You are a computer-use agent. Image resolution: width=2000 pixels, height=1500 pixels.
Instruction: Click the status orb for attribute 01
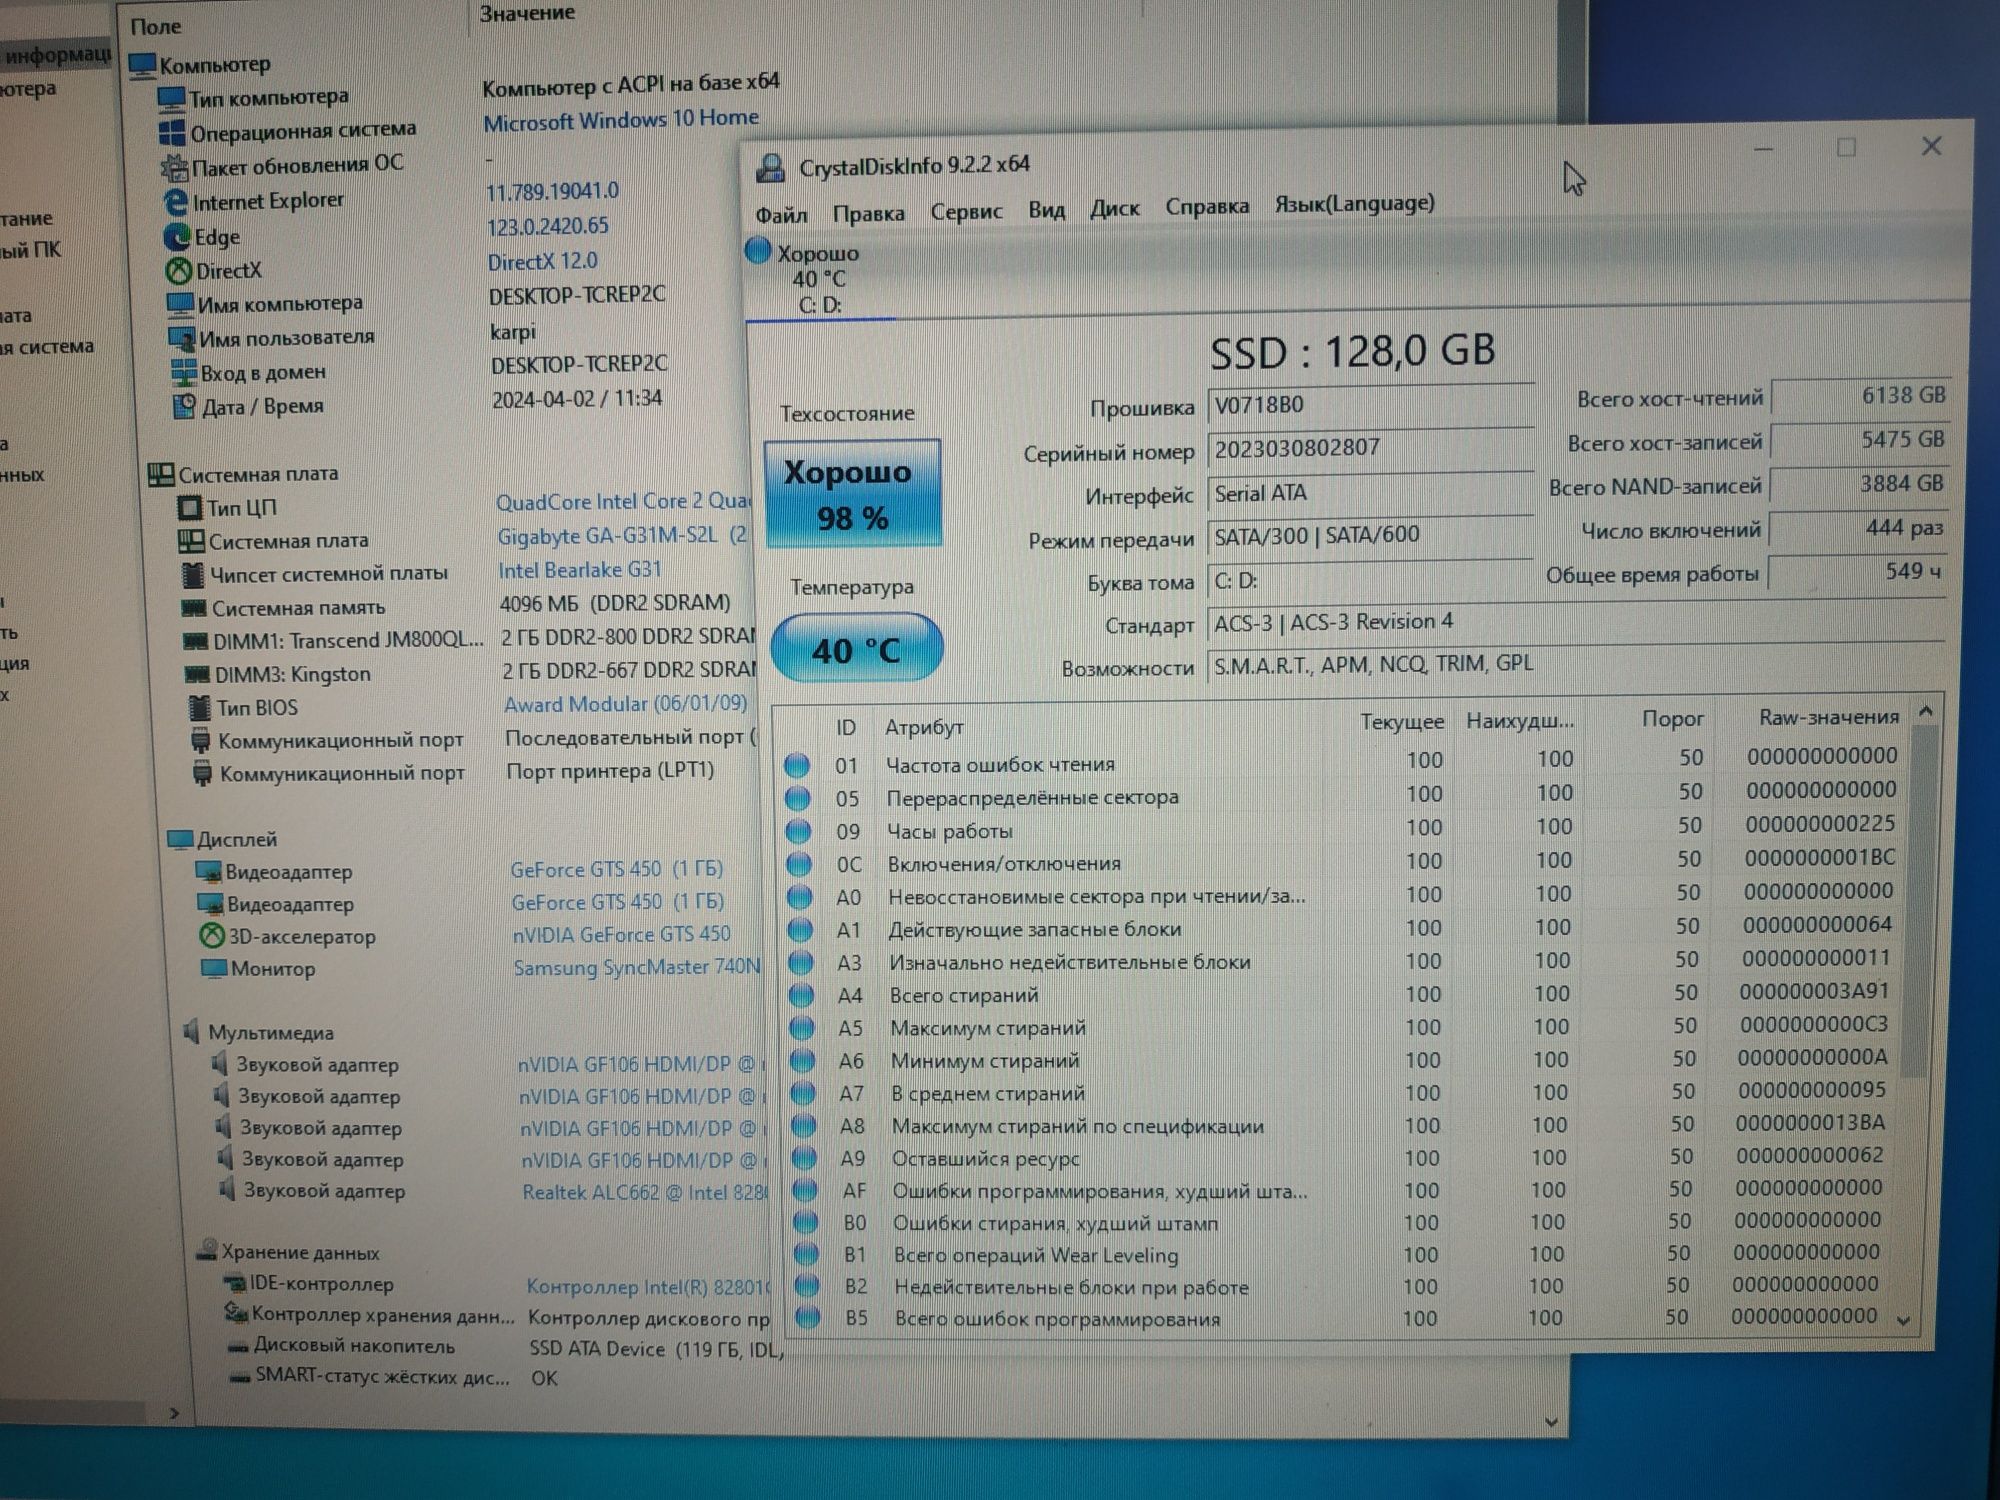click(797, 765)
